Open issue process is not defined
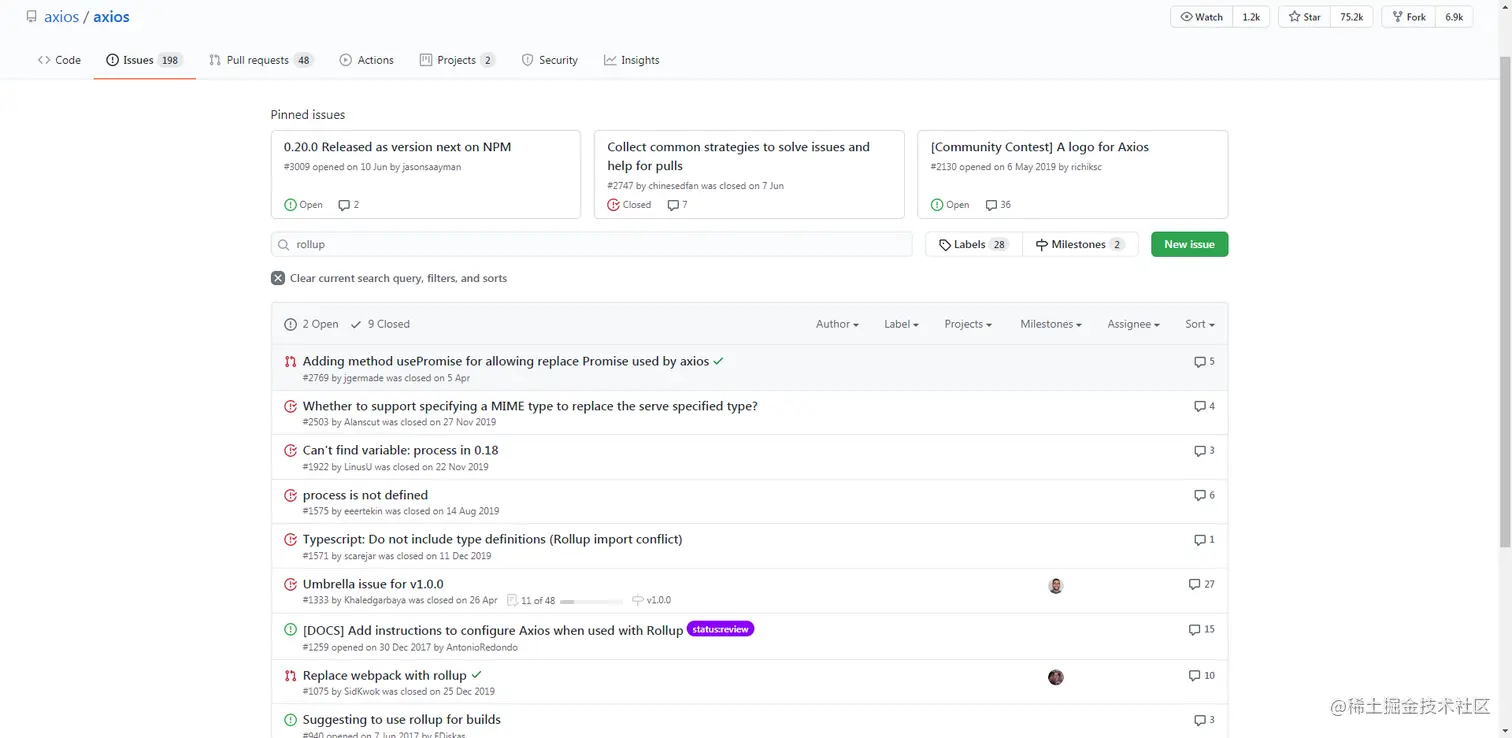Screen dimensions: 1512x738 365,495
